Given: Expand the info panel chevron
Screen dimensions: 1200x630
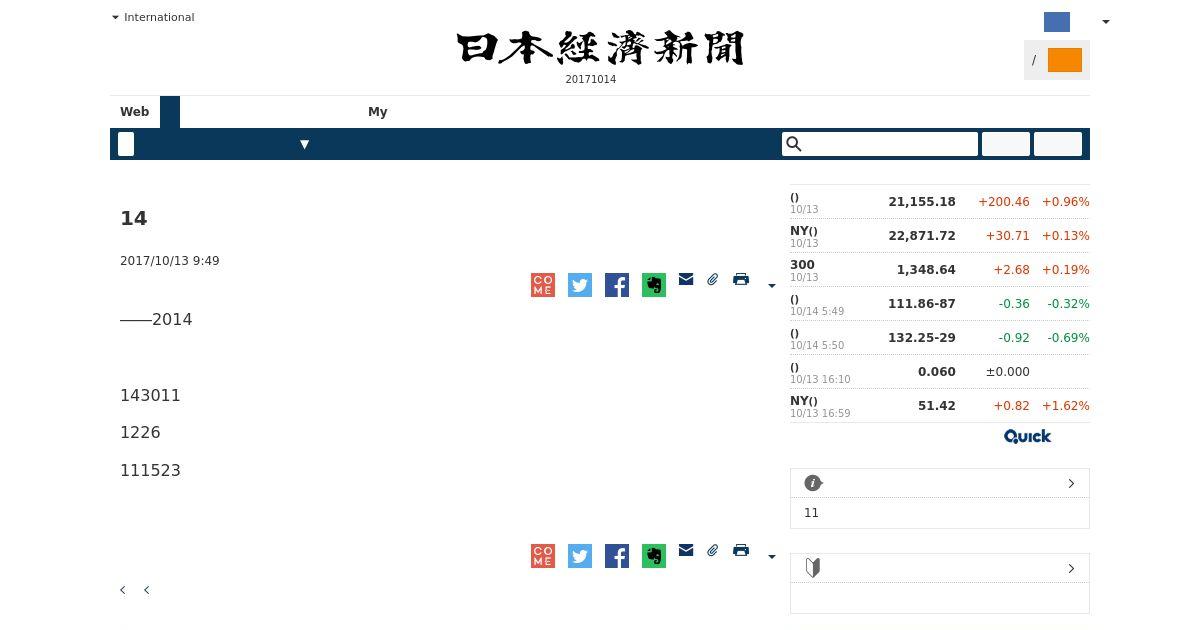Looking at the screenshot, I should click(1071, 483).
